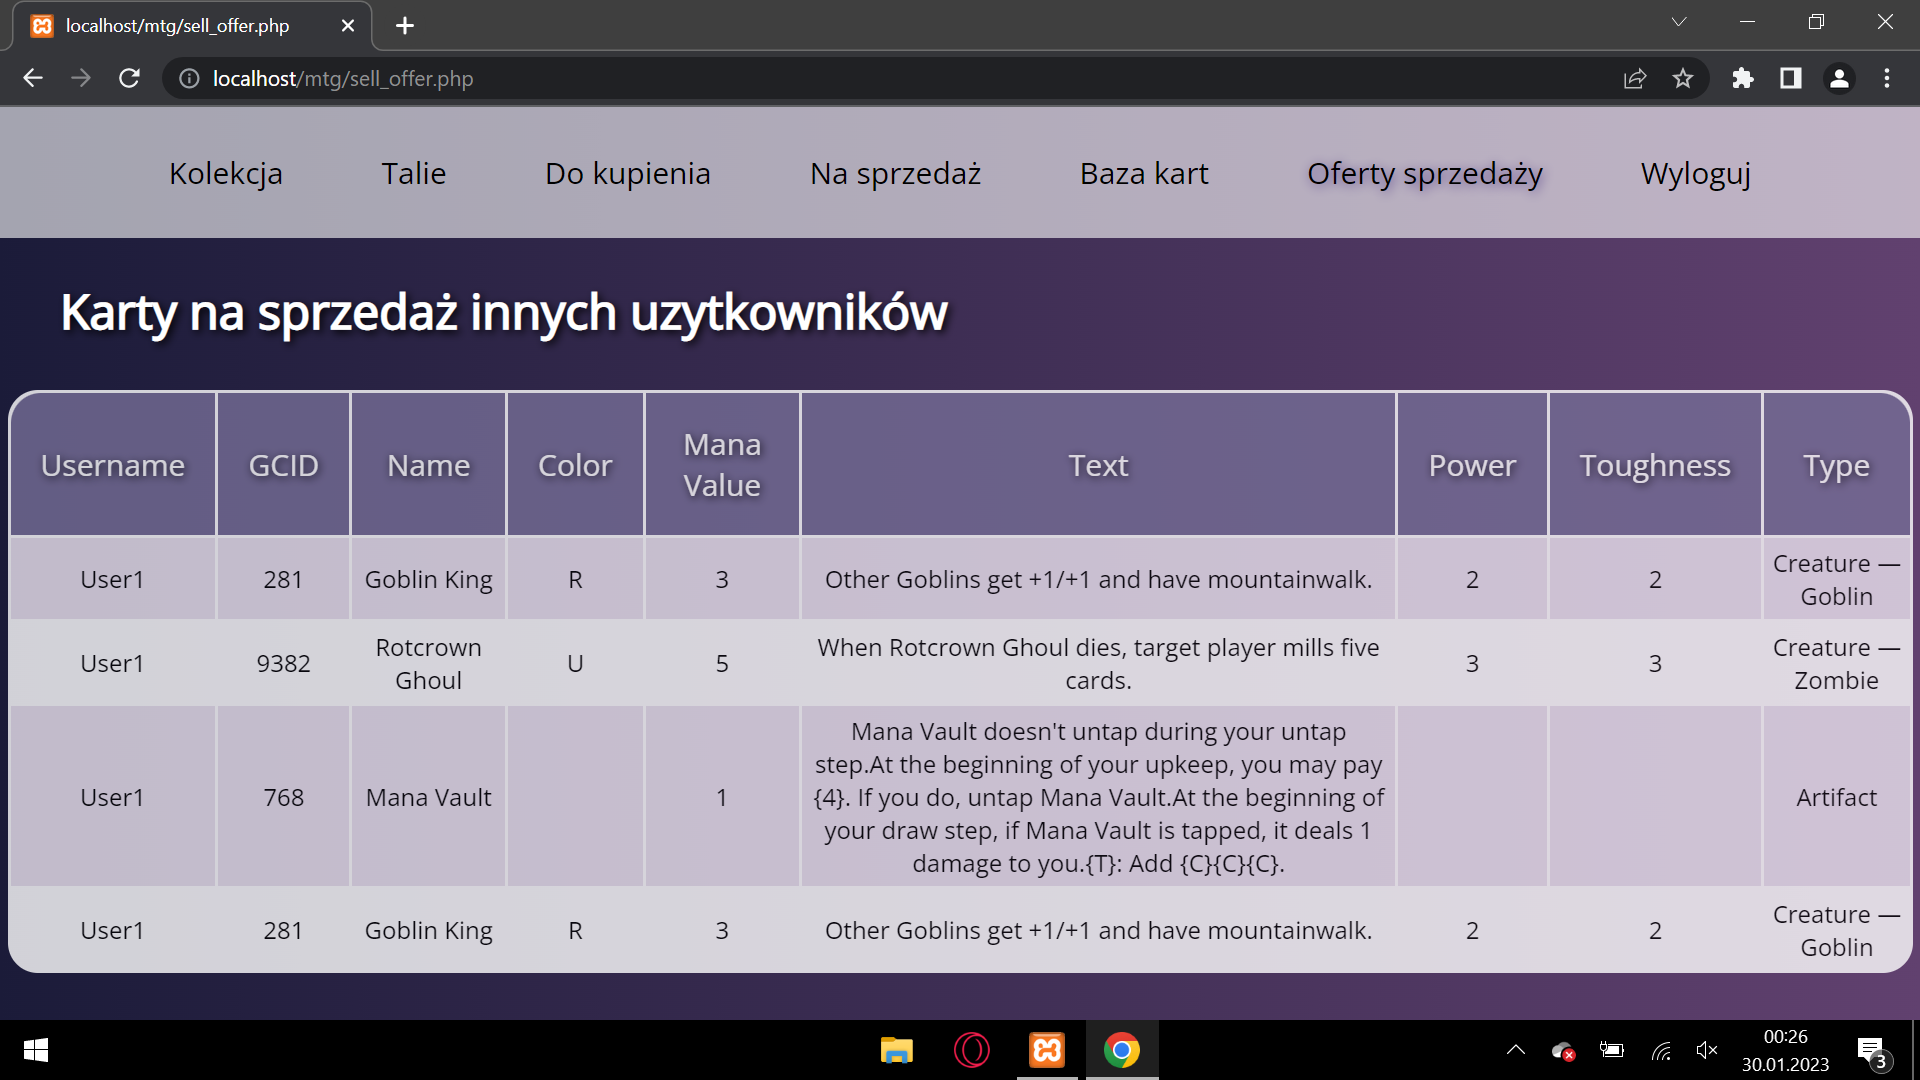Bookmark this page with the star icon

(1683, 78)
